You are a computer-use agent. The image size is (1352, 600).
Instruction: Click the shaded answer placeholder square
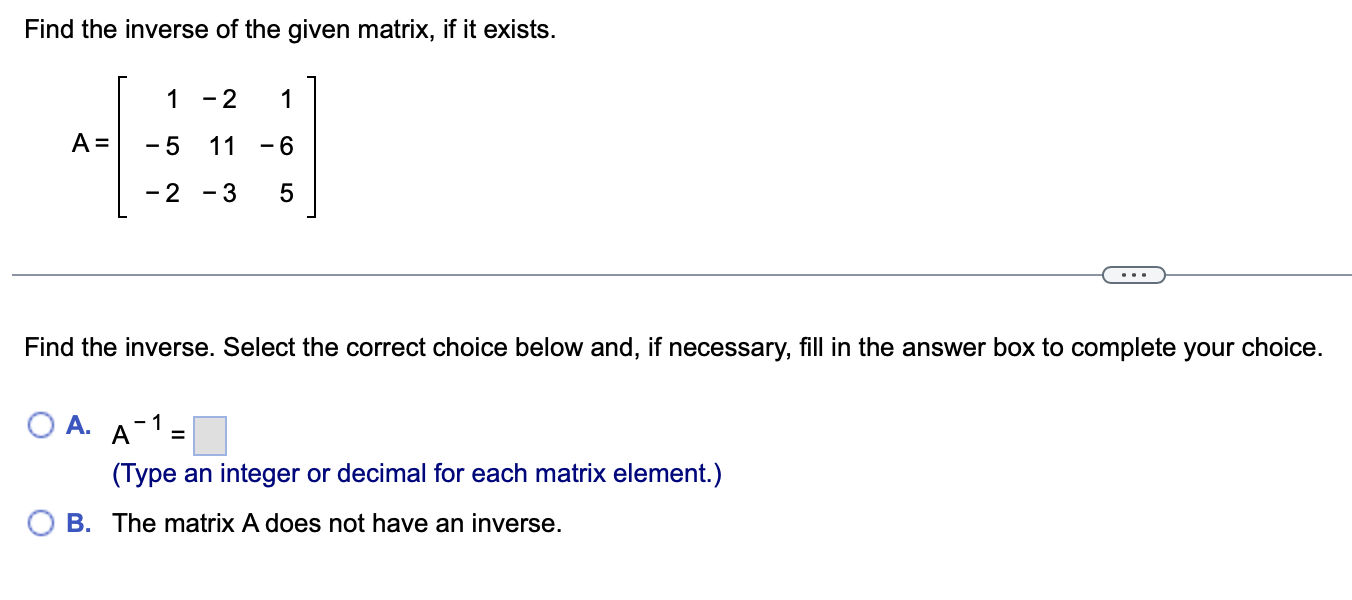click(210, 435)
